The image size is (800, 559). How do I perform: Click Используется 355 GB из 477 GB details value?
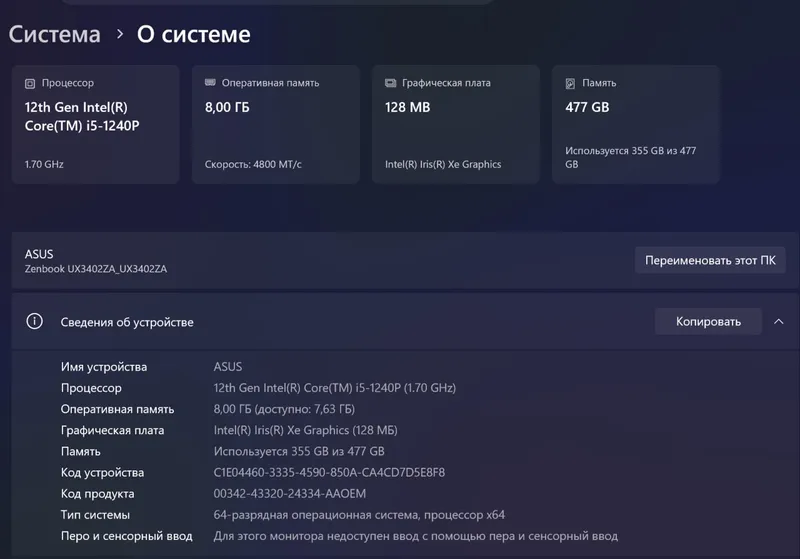[299, 451]
